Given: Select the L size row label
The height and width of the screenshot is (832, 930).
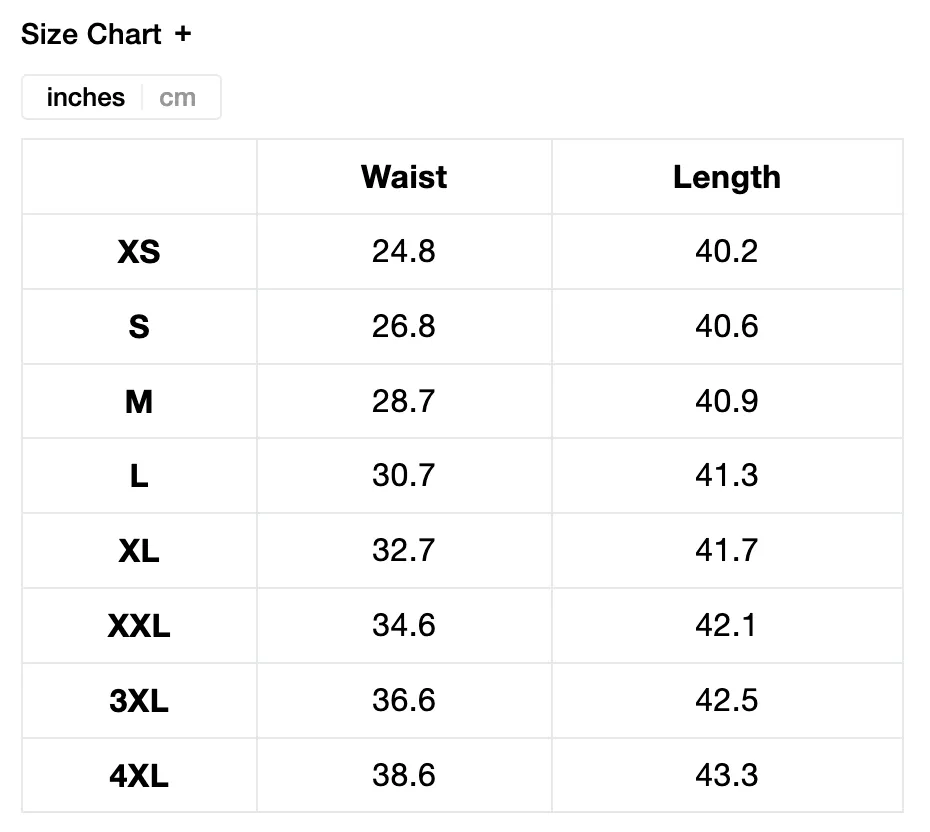Looking at the screenshot, I should click(x=139, y=476).
